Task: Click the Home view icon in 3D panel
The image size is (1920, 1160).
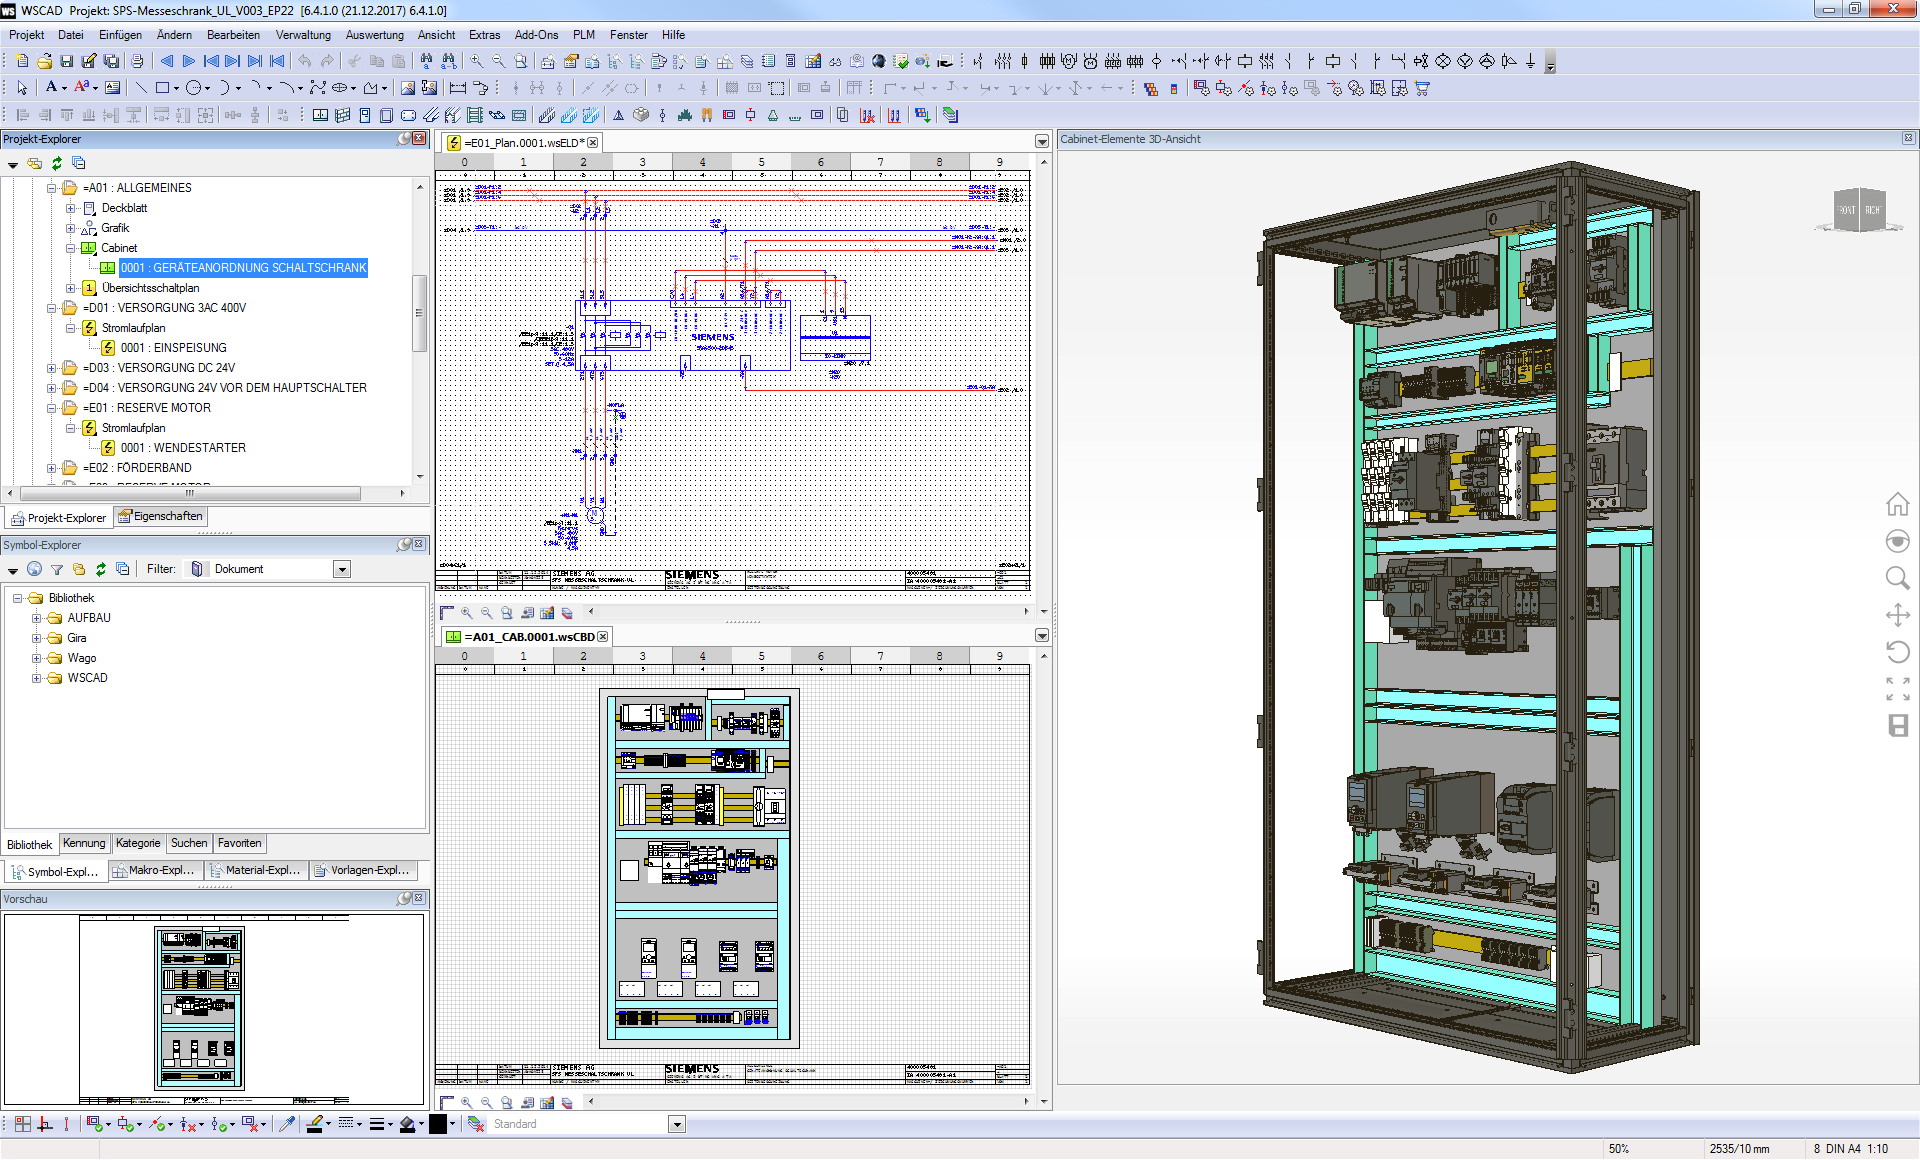Action: [1897, 504]
